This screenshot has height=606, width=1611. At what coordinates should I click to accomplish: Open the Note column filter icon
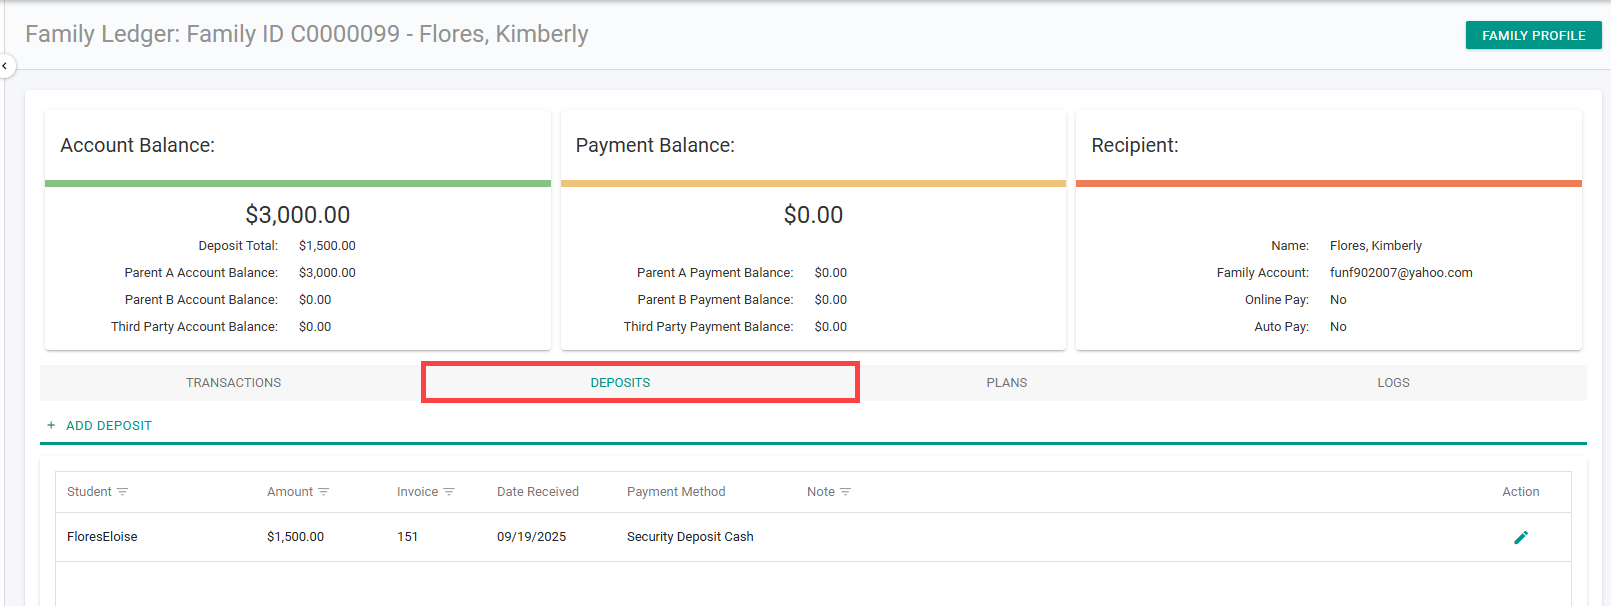pos(846,492)
